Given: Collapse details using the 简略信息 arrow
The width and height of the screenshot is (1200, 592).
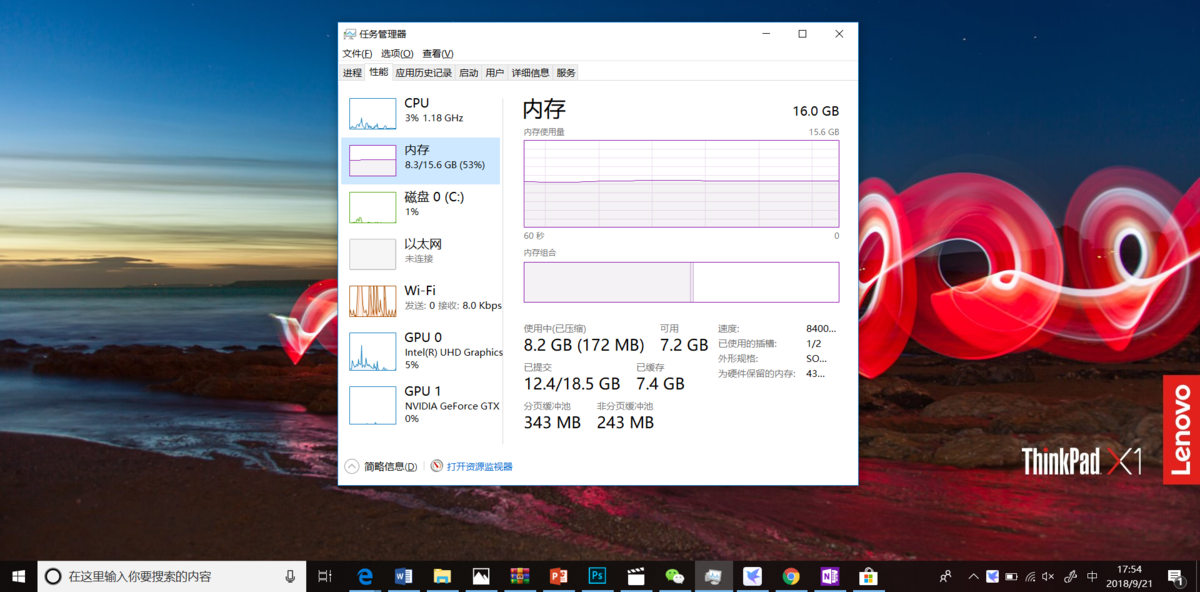Looking at the screenshot, I should 352,466.
